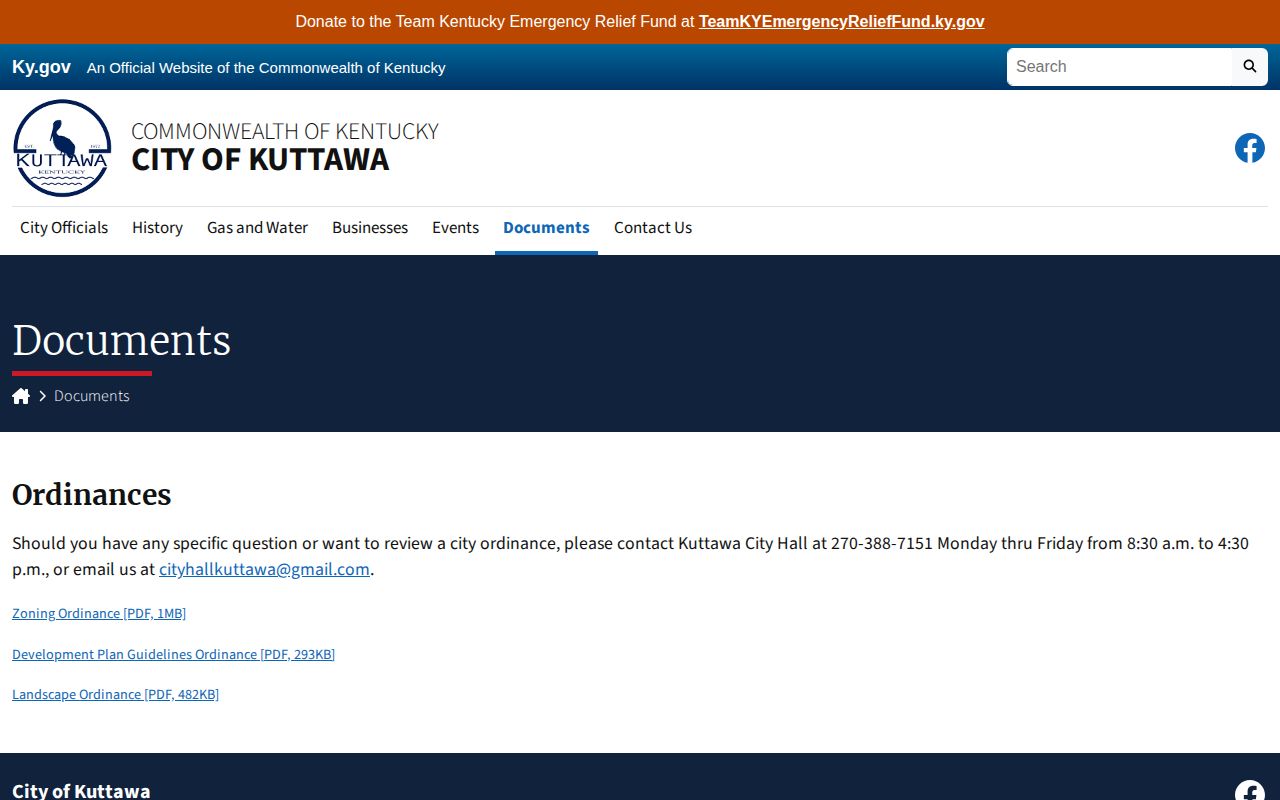The width and height of the screenshot is (1280, 800).
Task: Click the TeamKYEmergencyReliefFund.ky.gov link
Action: pyautogui.click(x=842, y=21)
